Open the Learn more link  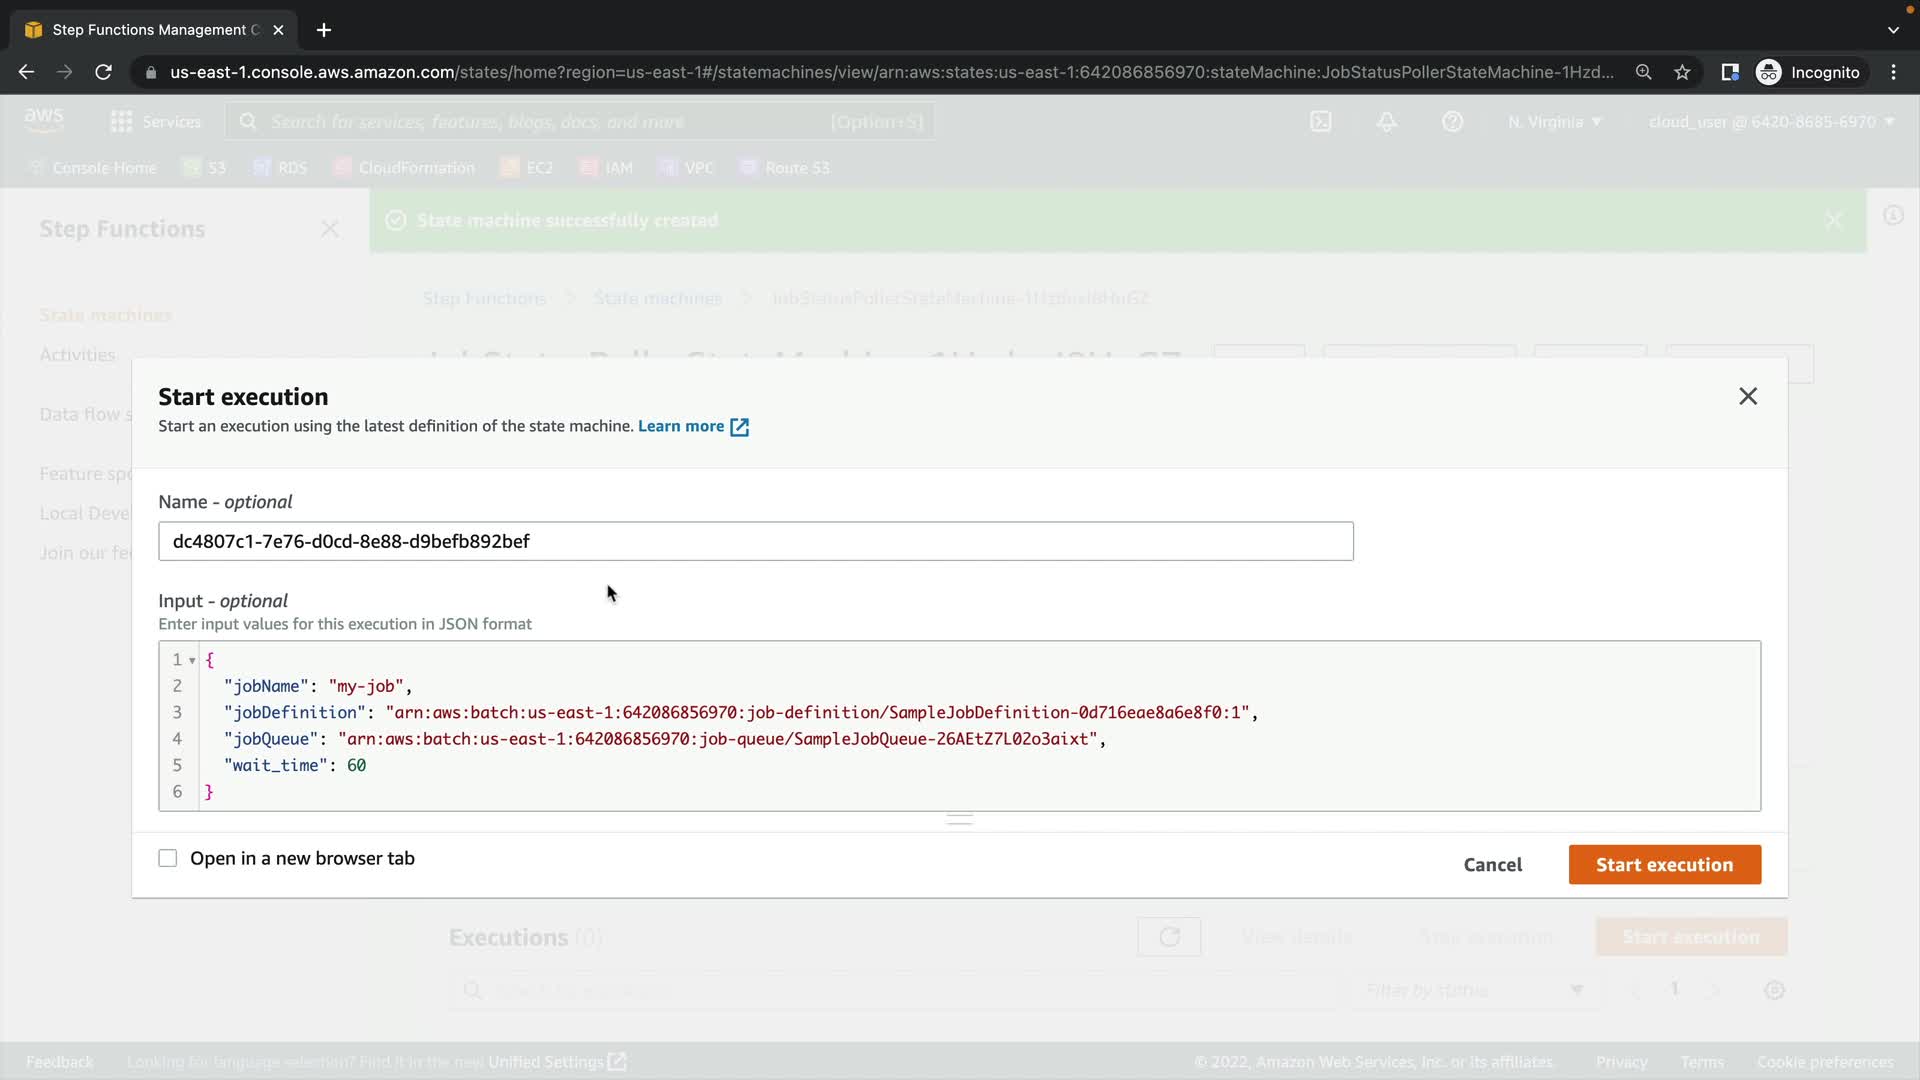click(680, 426)
